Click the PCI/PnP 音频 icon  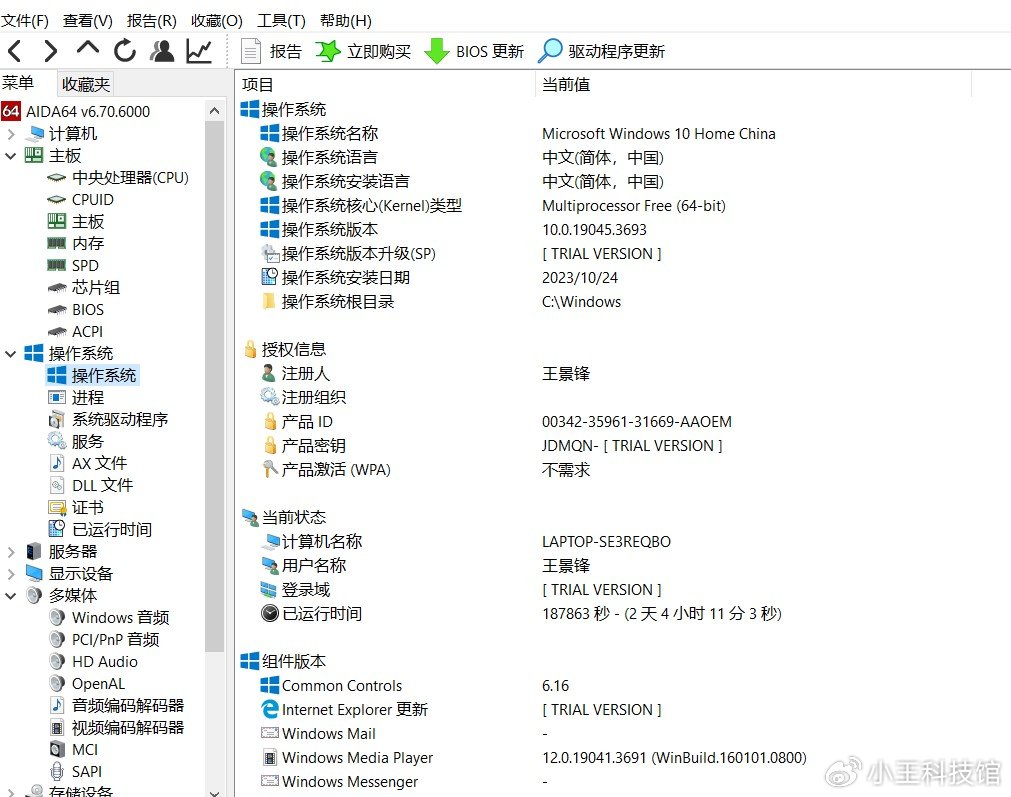click(57, 640)
